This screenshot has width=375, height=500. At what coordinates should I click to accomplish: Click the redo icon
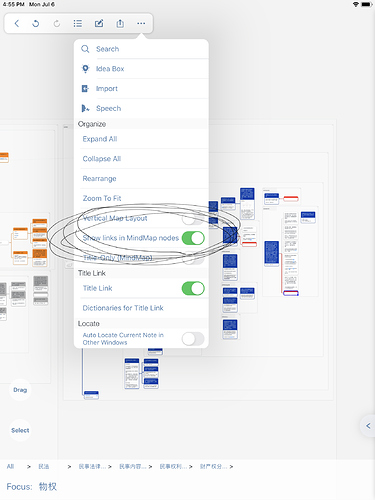point(57,23)
